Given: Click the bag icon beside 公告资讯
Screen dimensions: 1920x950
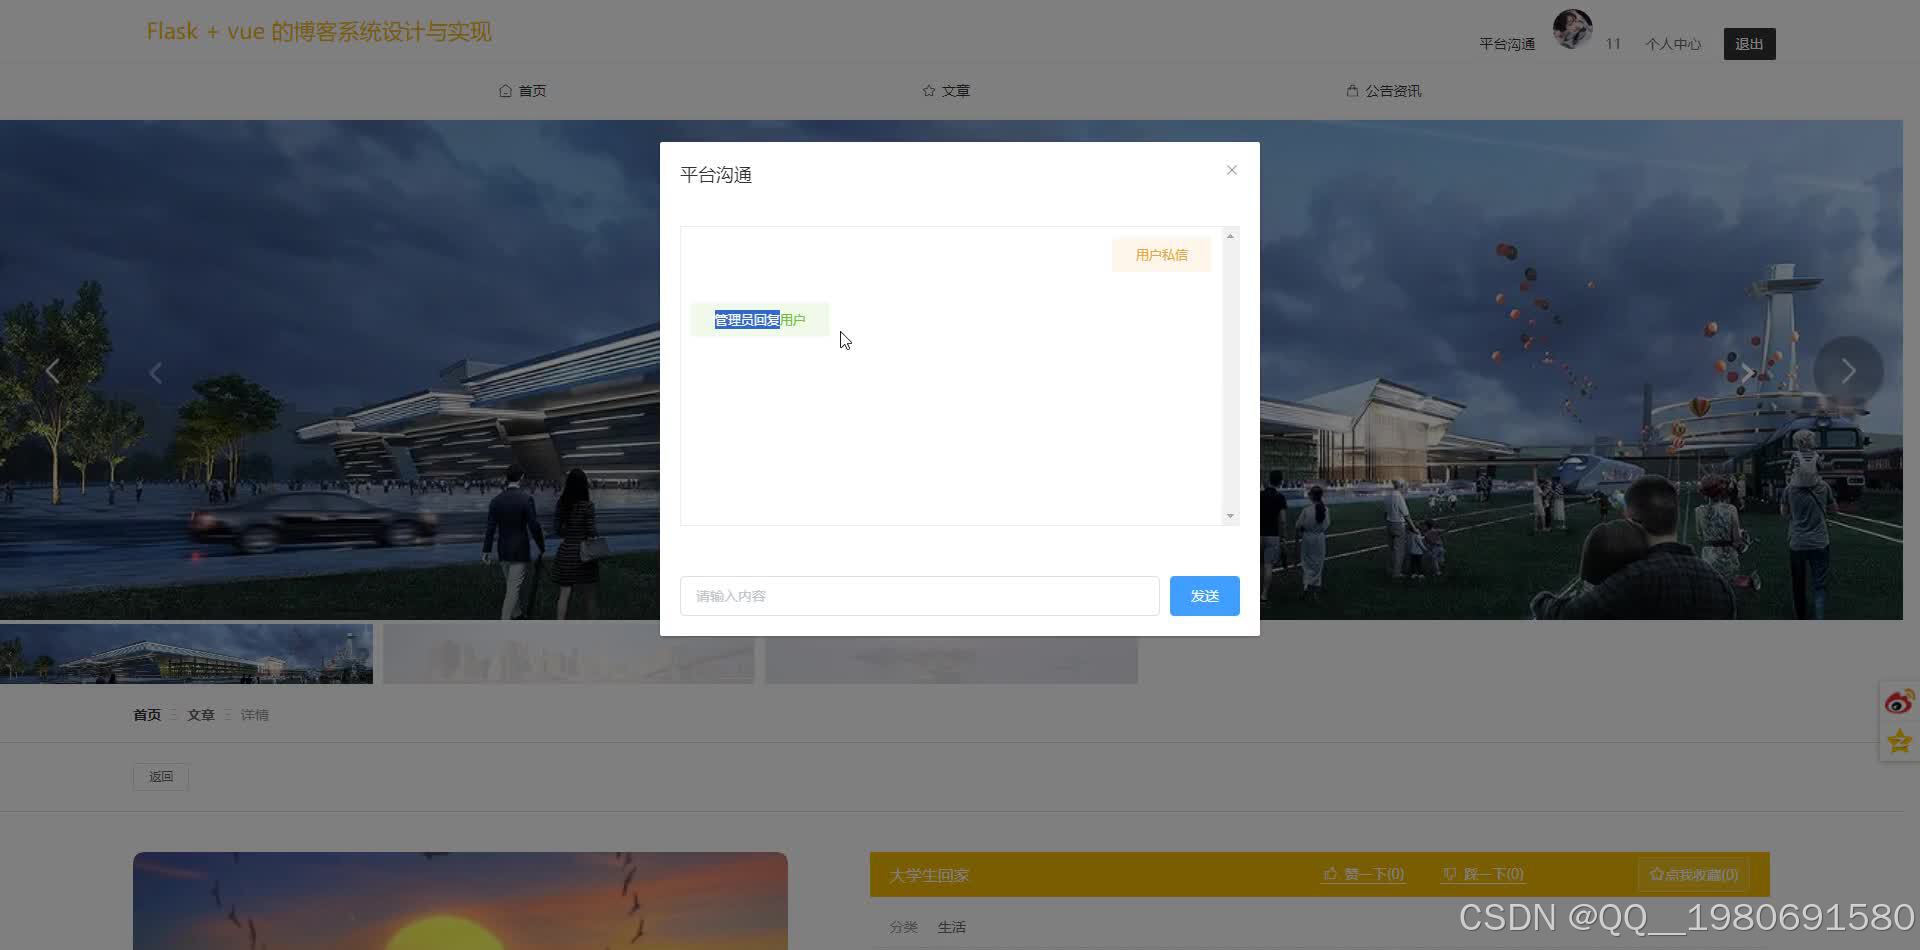Looking at the screenshot, I should tap(1352, 91).
